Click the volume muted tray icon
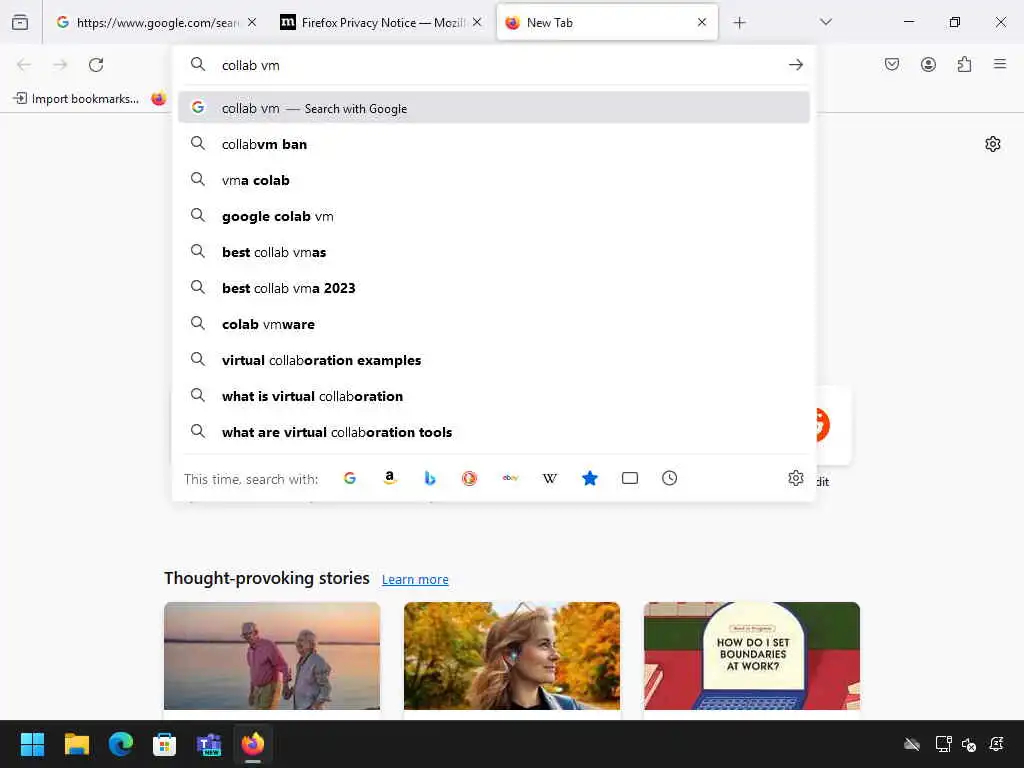Image resolution: width=1024 pixels, height=768 pixels. (x=968, y=744)
